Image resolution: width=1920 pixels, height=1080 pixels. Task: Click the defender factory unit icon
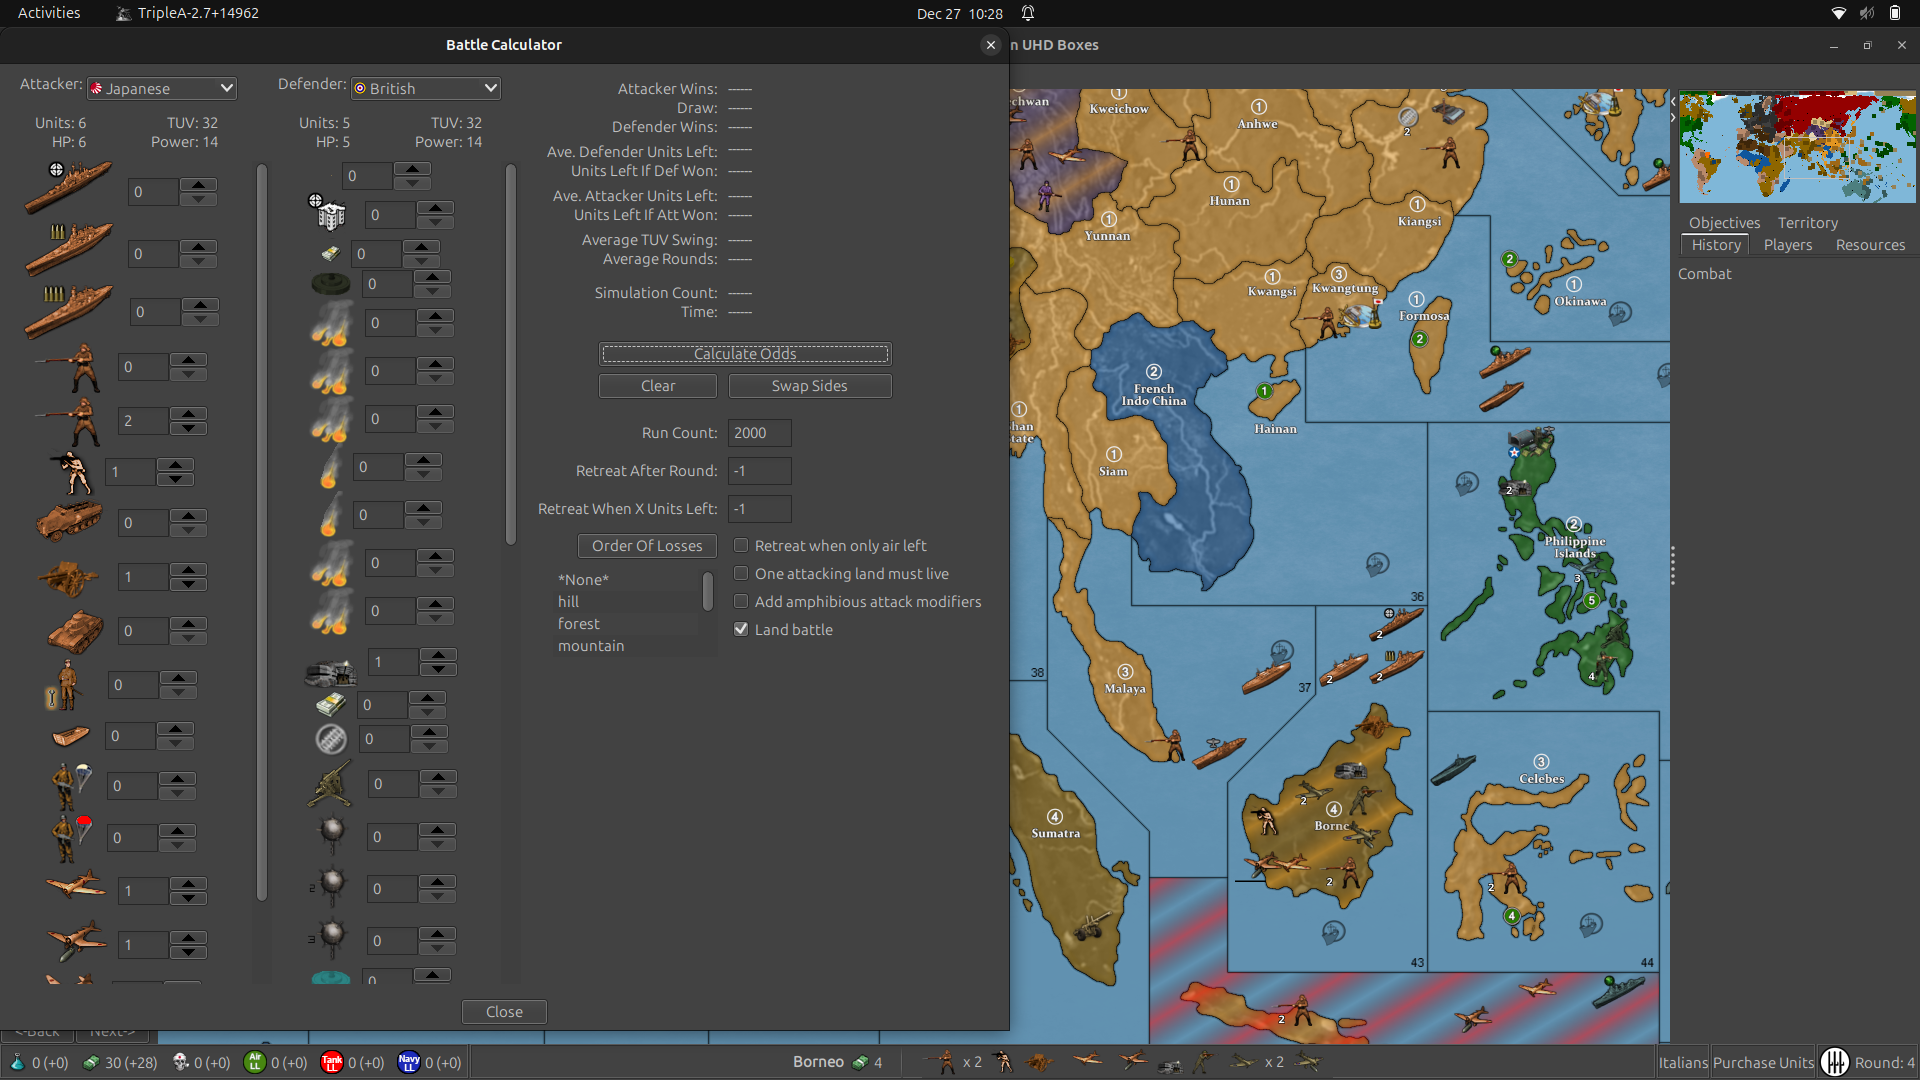[330, 214]
